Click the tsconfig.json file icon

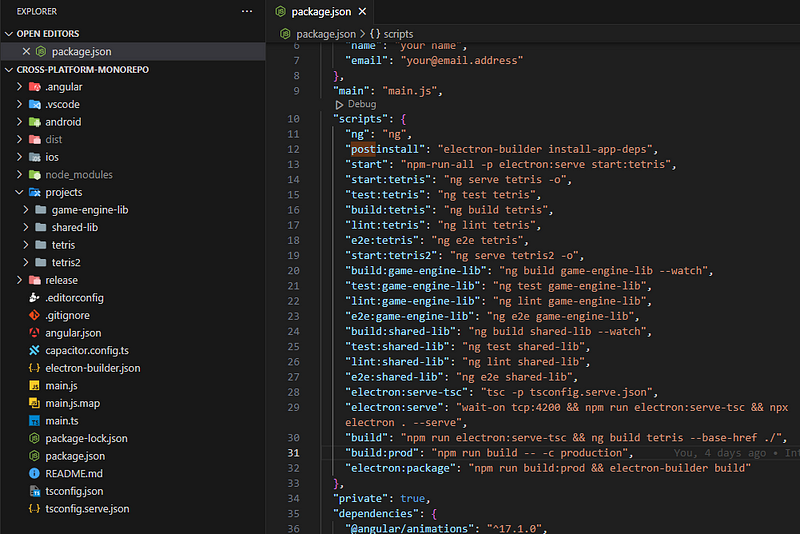tap(34, 491)
